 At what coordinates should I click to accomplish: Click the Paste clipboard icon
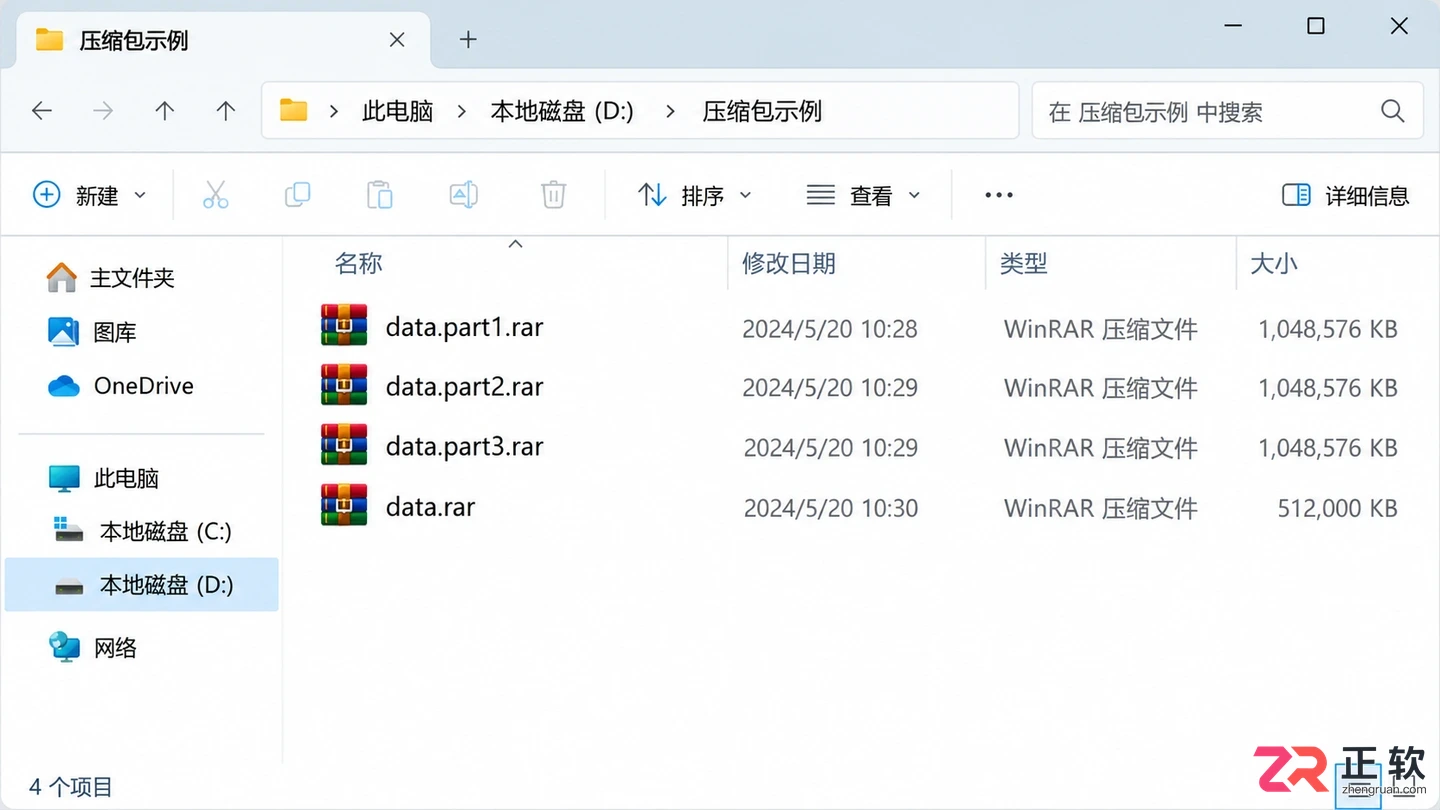tap(380, 195)
